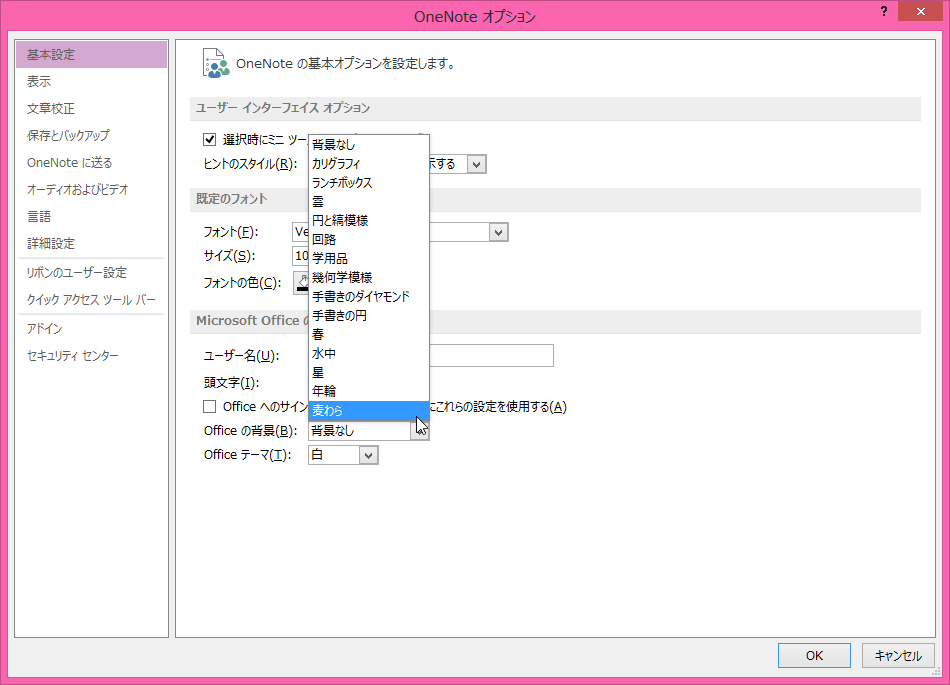Click the font size box
The image size is (950, 685).
pos(301,256)
